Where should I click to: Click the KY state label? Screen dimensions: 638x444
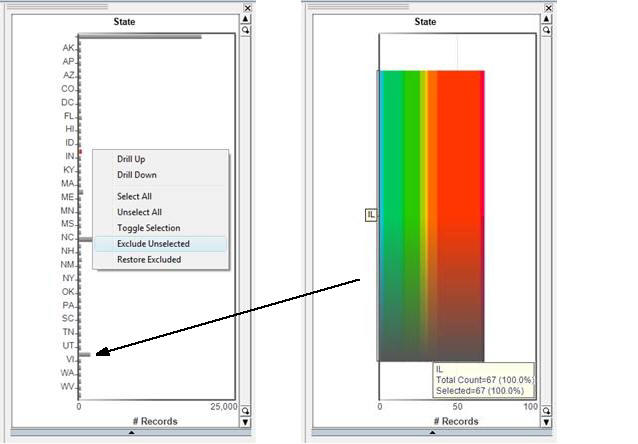[69, 170]
